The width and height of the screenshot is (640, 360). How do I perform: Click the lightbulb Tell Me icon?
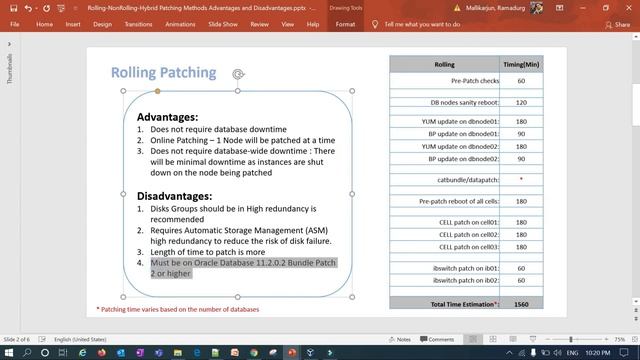coord(375,24)
